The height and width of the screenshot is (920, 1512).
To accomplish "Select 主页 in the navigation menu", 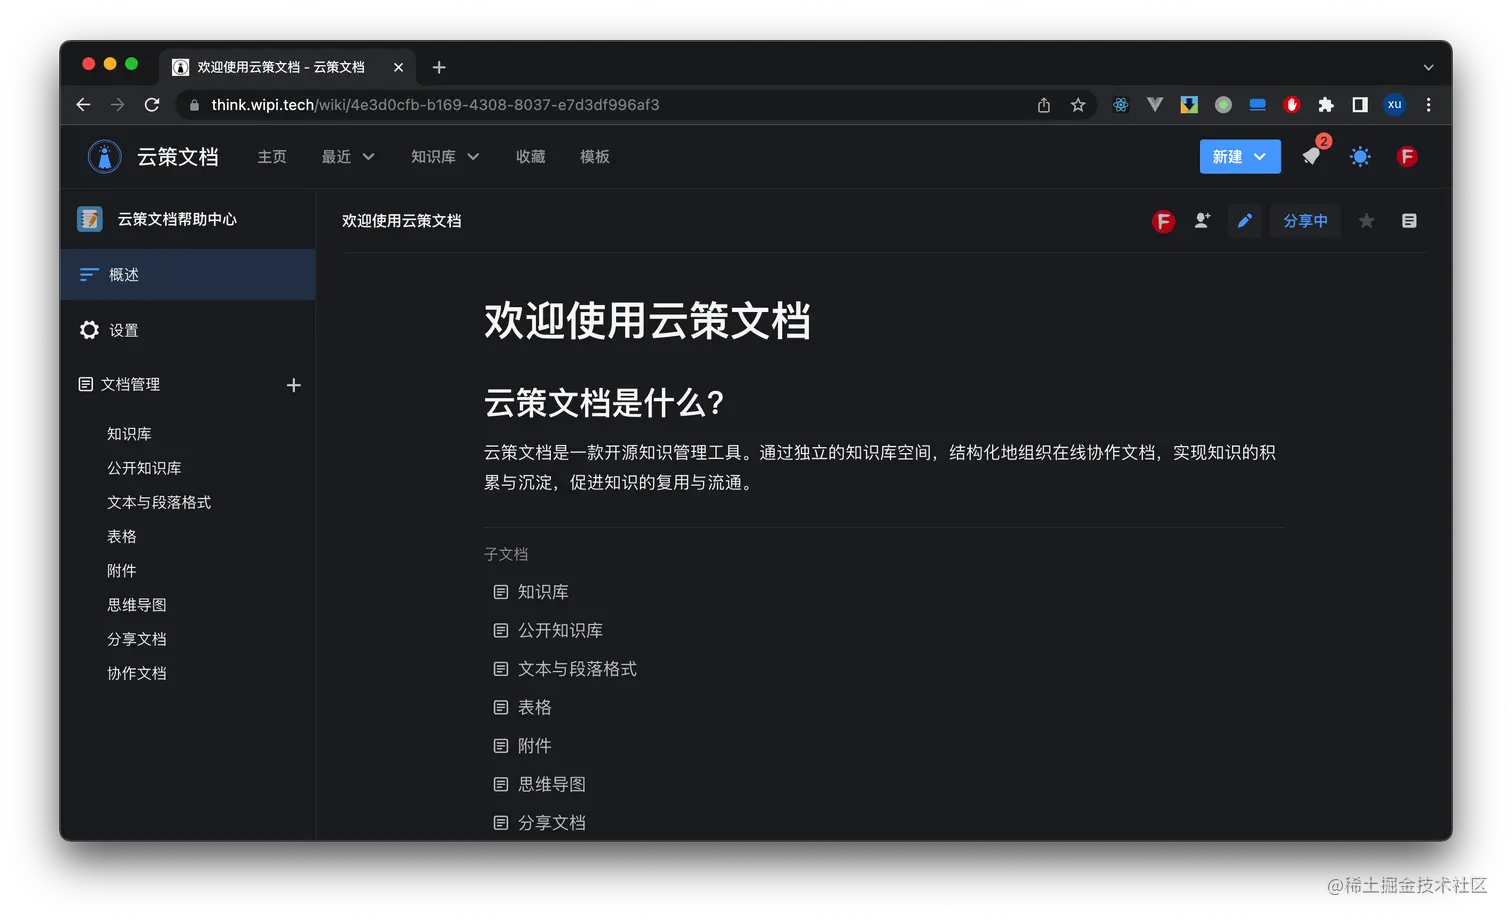I will (x=271, y=156).
